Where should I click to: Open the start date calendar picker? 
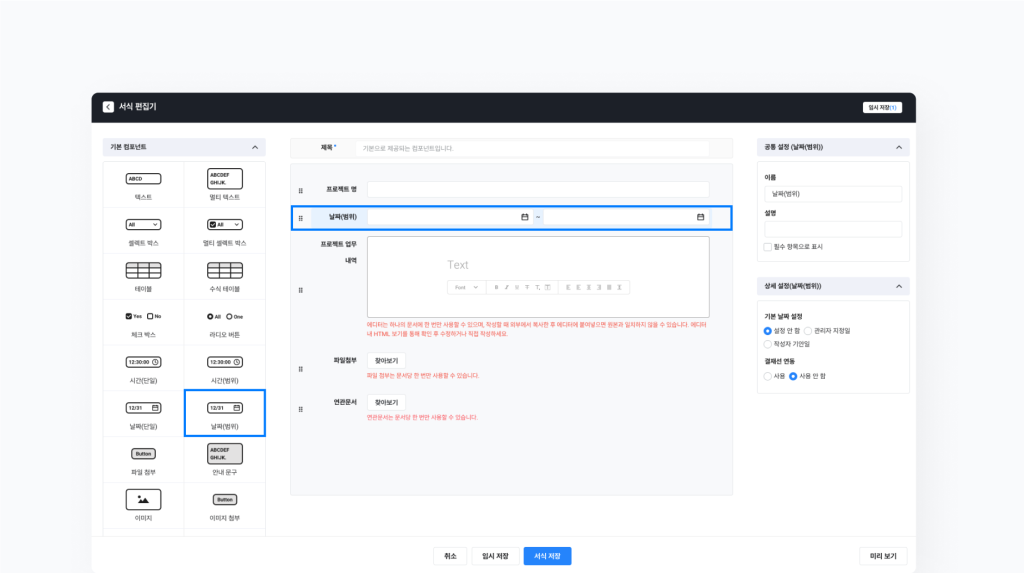tap(524, 217)
